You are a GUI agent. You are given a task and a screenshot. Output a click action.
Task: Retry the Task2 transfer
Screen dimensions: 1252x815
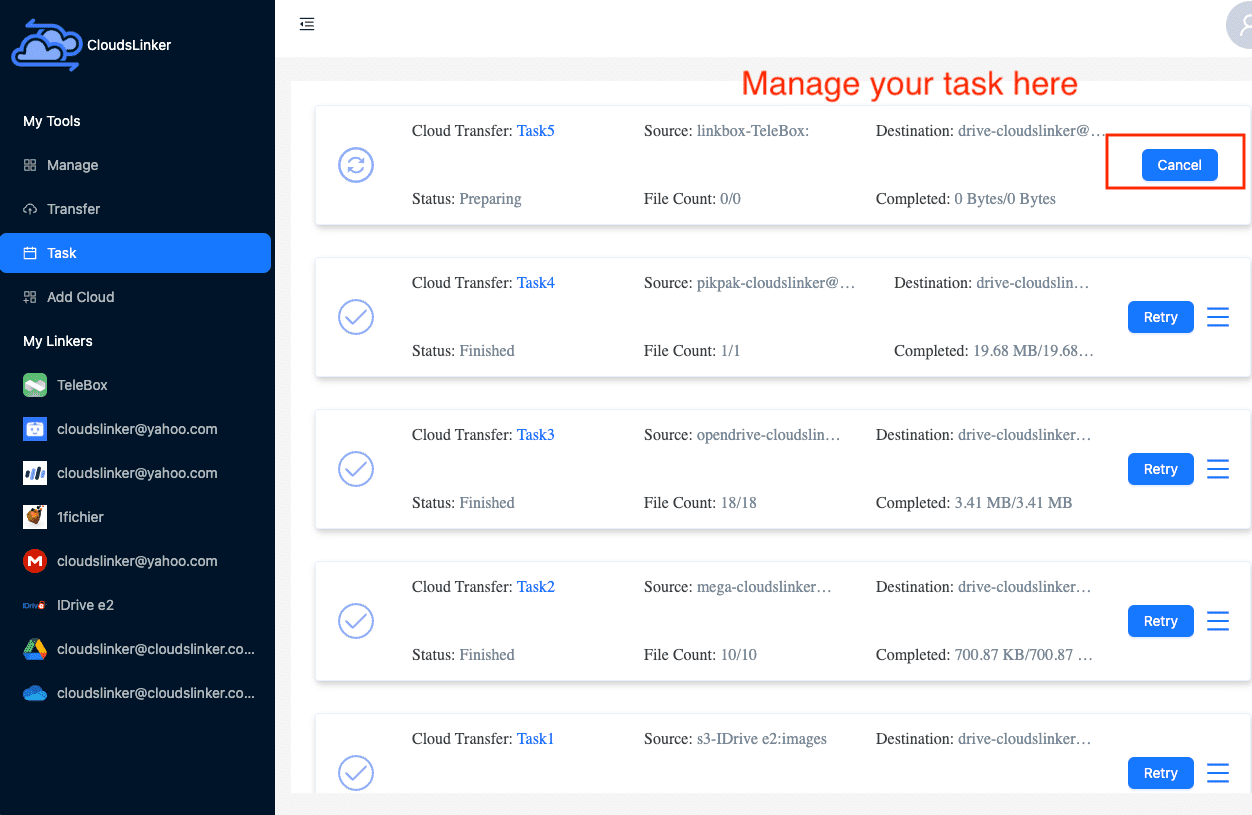(1161, 621)
